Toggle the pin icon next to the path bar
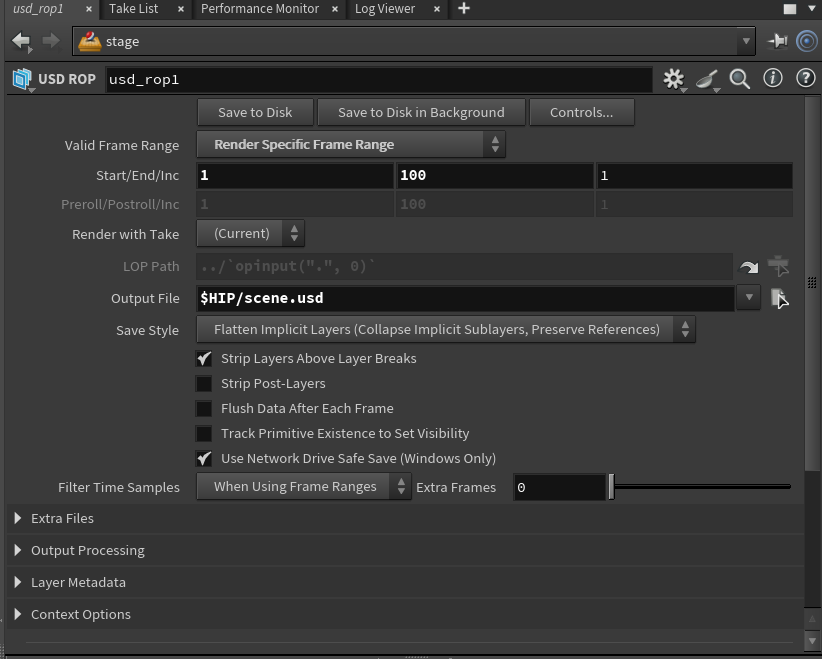822x659 pixels. coord(777,41)
